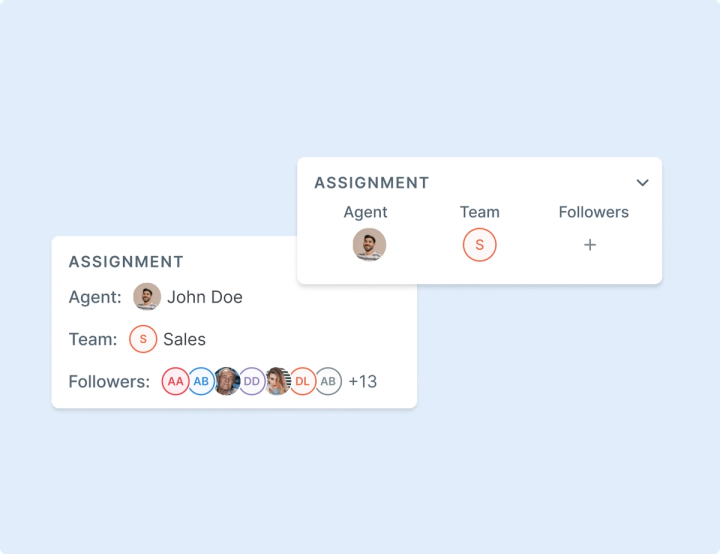Select the S team badge under Team column
The height and width of the screenshot is (554, 720).
pos(479,245)
